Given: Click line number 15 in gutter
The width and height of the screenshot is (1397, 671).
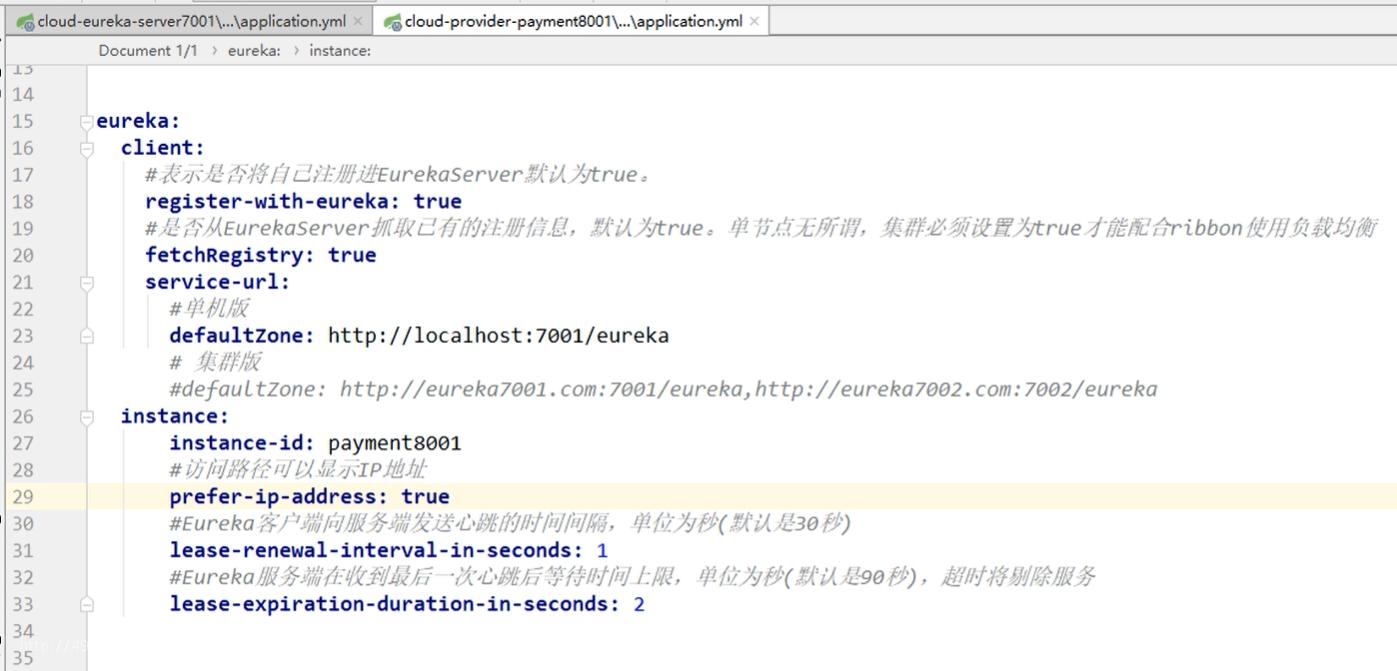Looking at the screenshot, I should (22, 121).
